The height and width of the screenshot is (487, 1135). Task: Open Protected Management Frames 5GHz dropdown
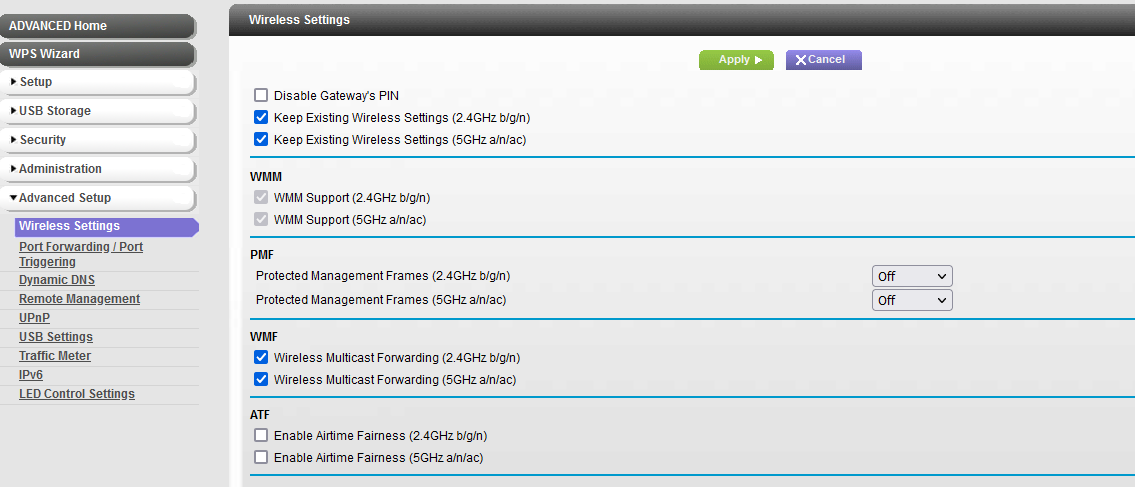[912, 300]
